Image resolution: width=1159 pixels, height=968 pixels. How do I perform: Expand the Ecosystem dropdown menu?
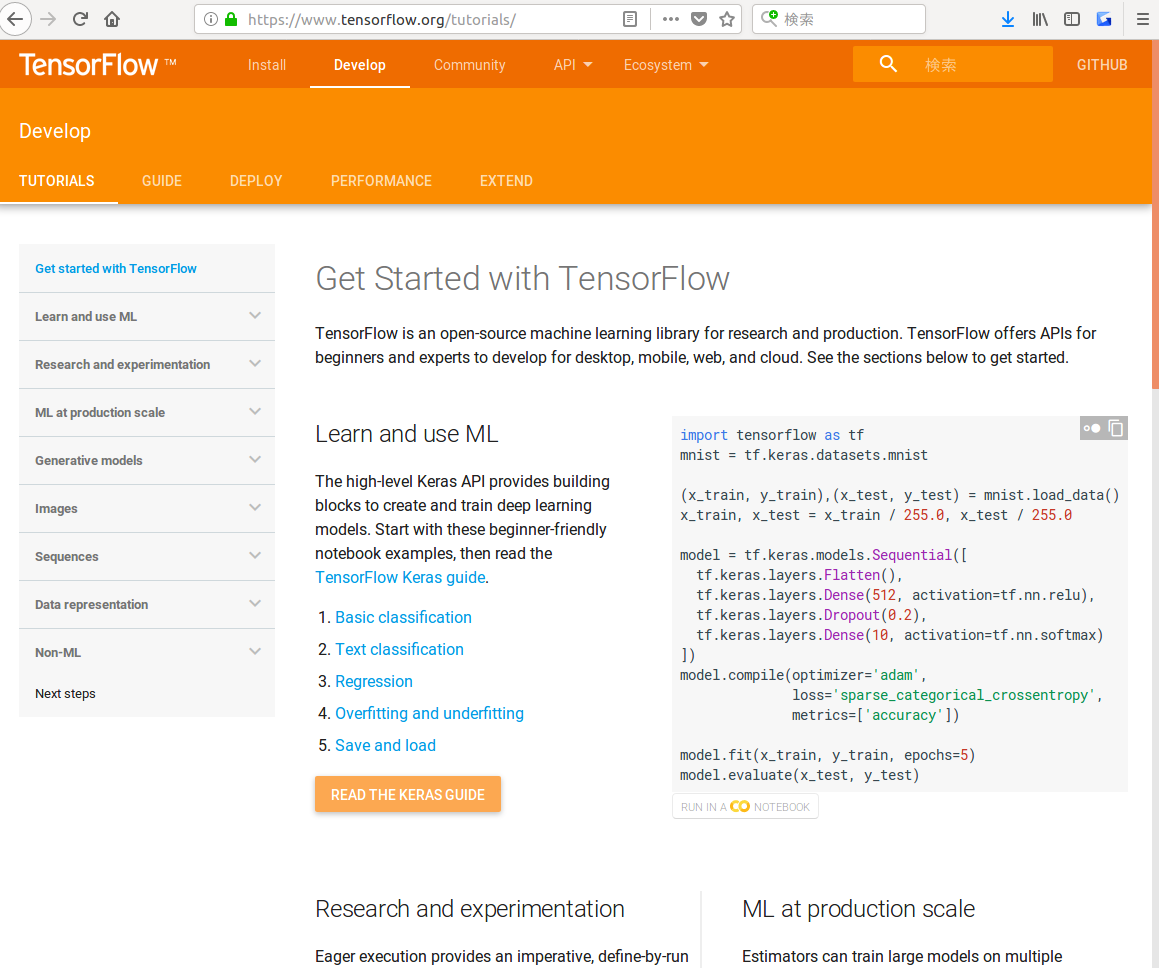pos(666,65)
